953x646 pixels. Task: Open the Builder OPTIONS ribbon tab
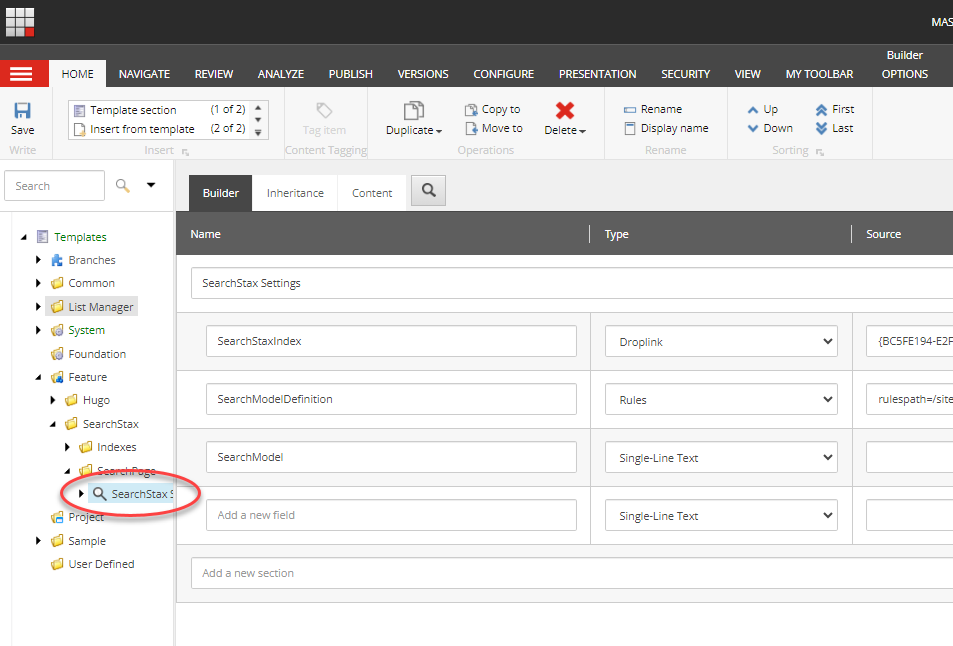tap(904, 74)
